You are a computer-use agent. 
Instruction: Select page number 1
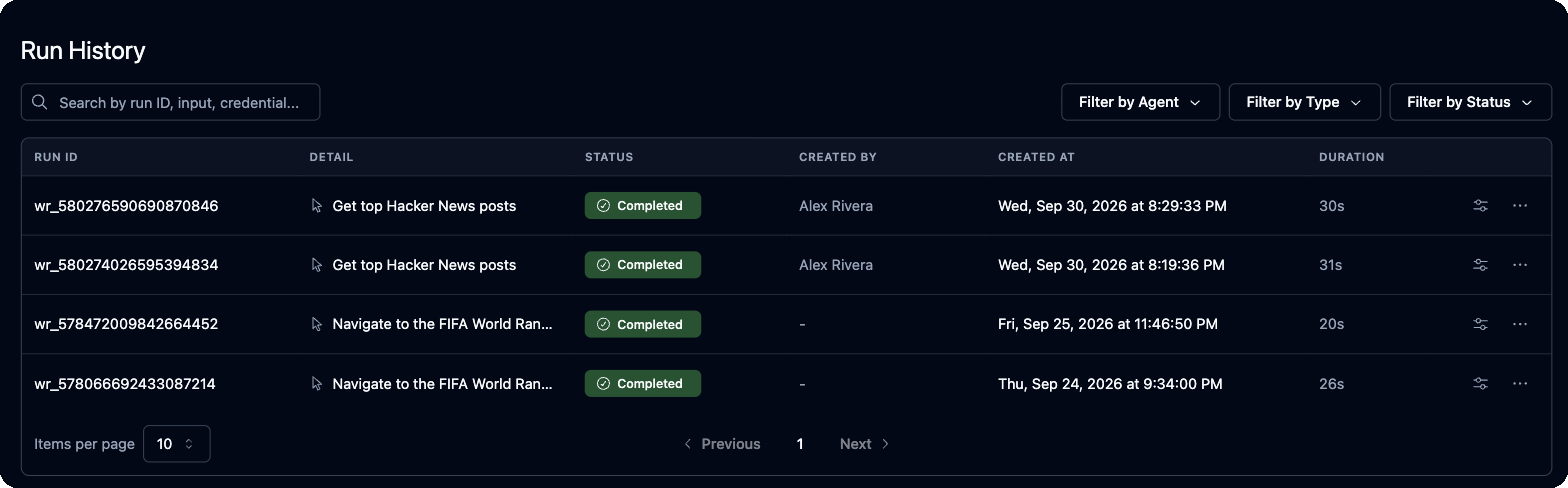coord(800,444)
